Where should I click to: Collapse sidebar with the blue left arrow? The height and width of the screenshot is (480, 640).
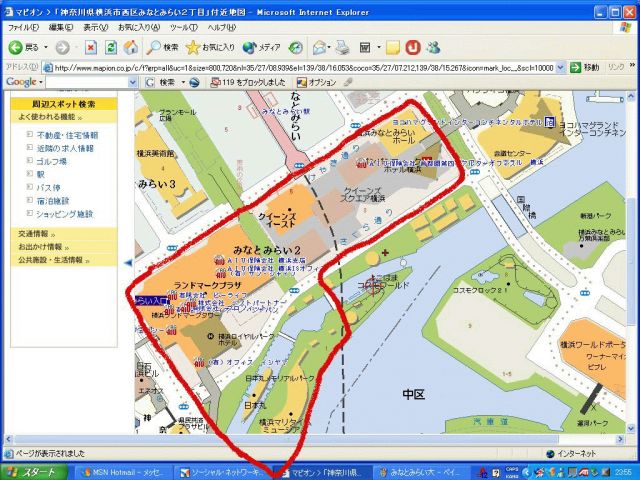(129, 263)
